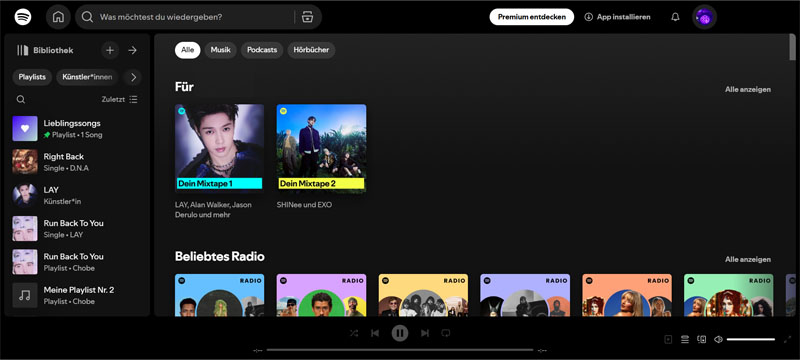The width and height of the screenshot is (800, 360).
Task: Open the playback queue
Action: [x=685, y=340]
